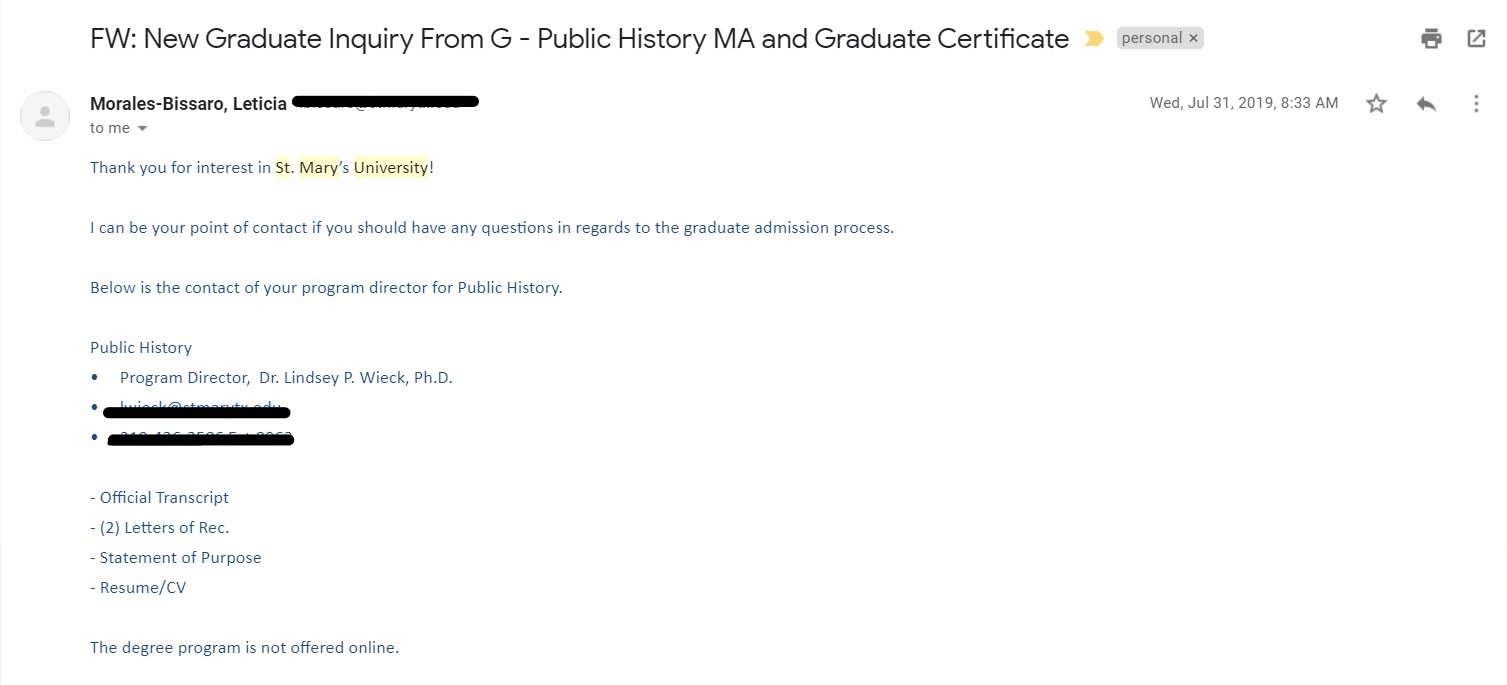Click the highlighted word "Mary"
The image size is (1507, 685).
pos(318,168)
